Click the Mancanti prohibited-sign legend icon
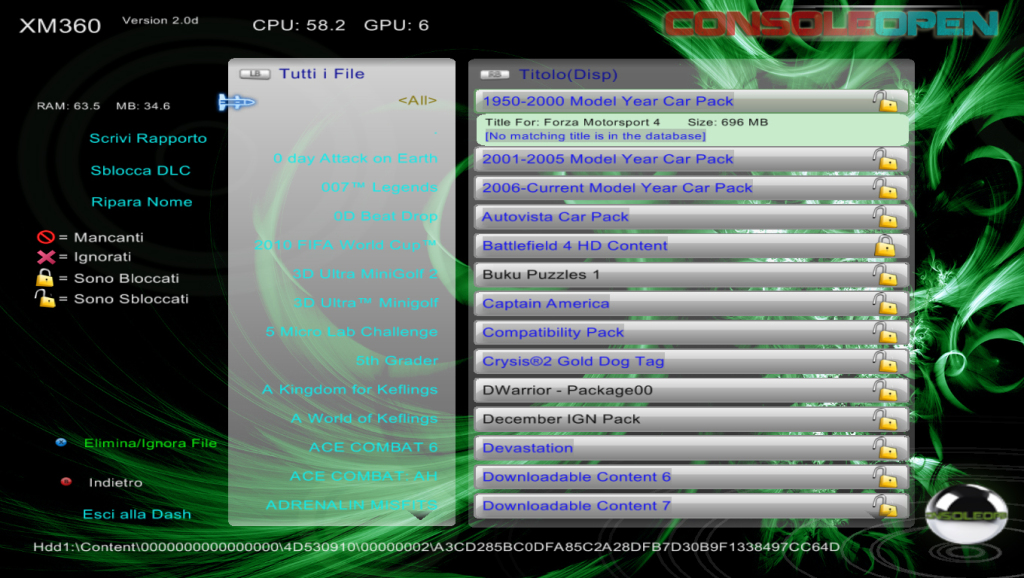The width and height of the screenshot is (1024, 578). pyautogui.click(x=46, y=237)
